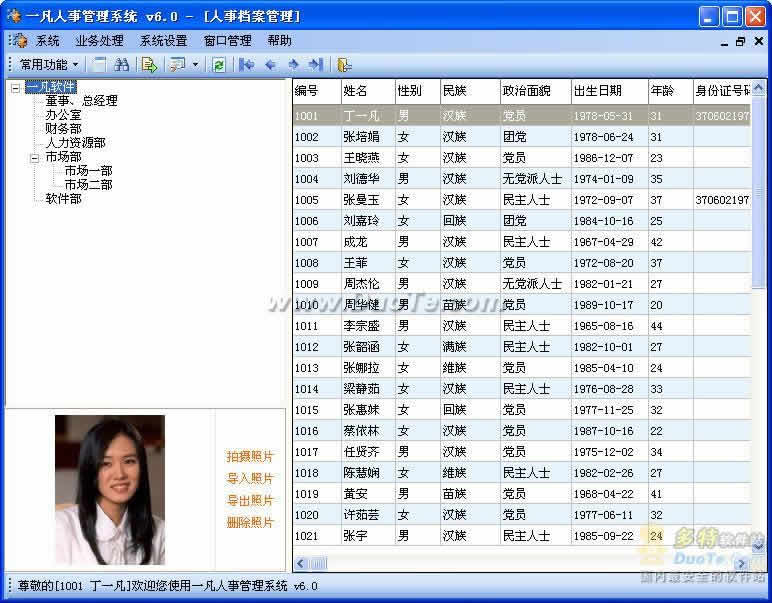This screenshot has height=603, width=772.
Task: Click the cell 周杰伦
Action: [368, 284]
